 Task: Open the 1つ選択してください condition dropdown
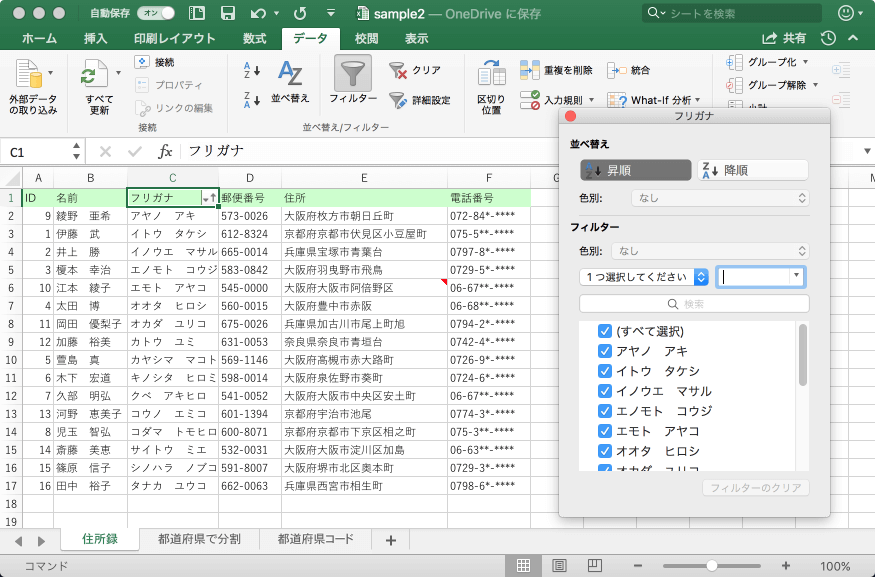(x=644, y=277)
